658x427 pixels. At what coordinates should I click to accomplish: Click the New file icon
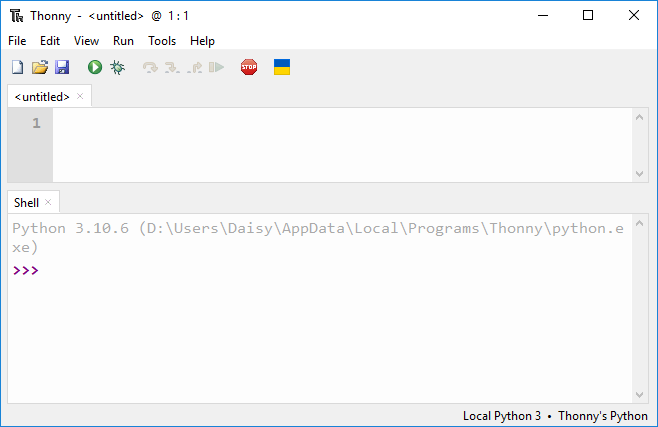tap(18, 67)
